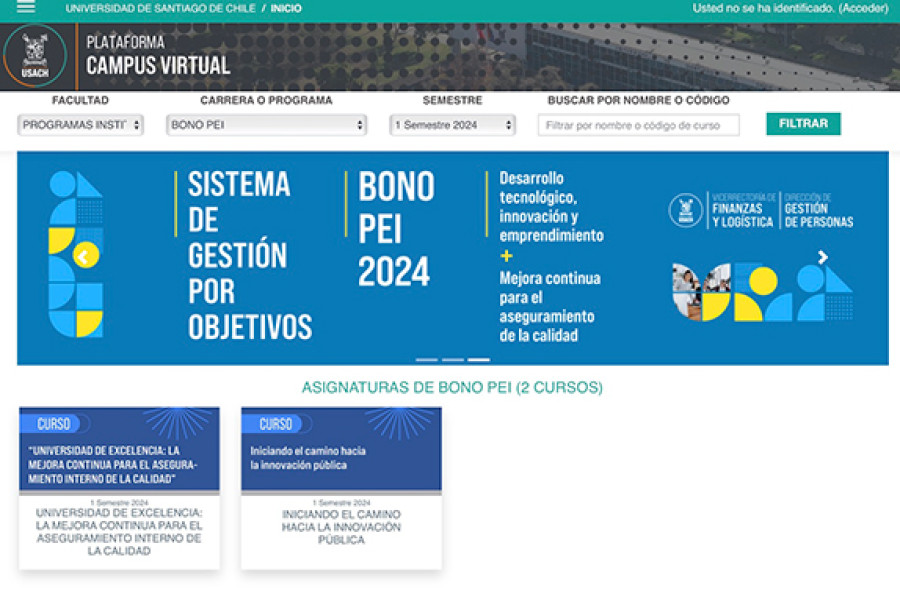Activate the third carousel indicator dot
This screenshot has width=900, height=600.
480,360
